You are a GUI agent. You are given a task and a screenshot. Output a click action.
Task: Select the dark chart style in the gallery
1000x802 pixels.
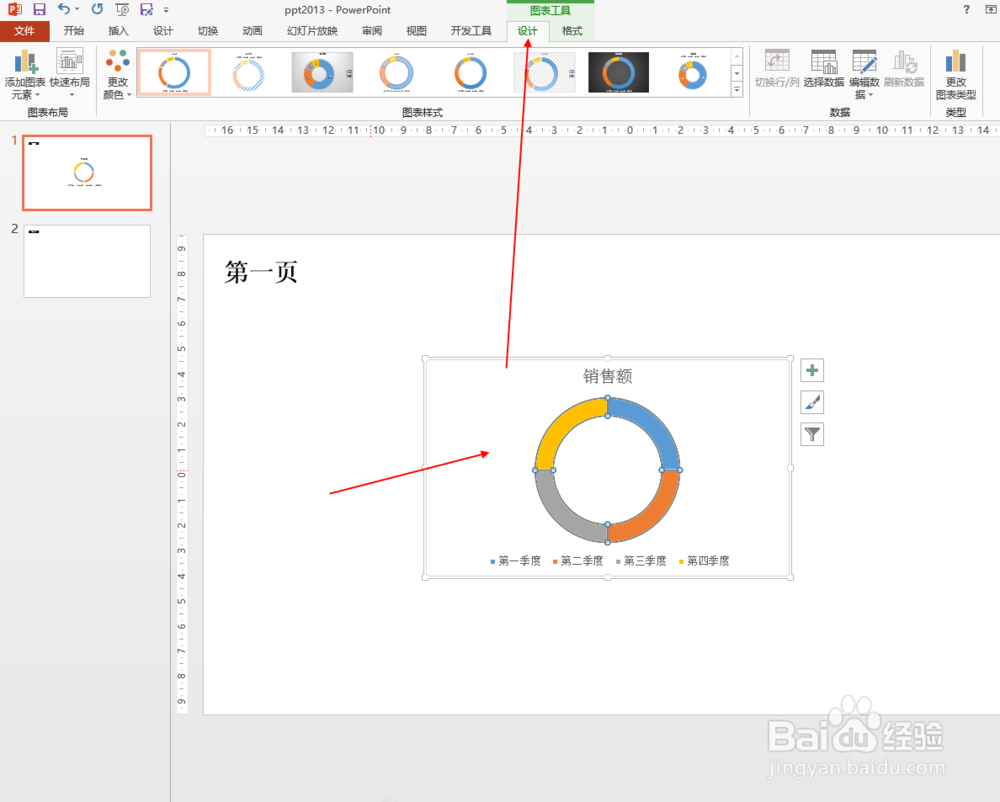pos(618,72)
